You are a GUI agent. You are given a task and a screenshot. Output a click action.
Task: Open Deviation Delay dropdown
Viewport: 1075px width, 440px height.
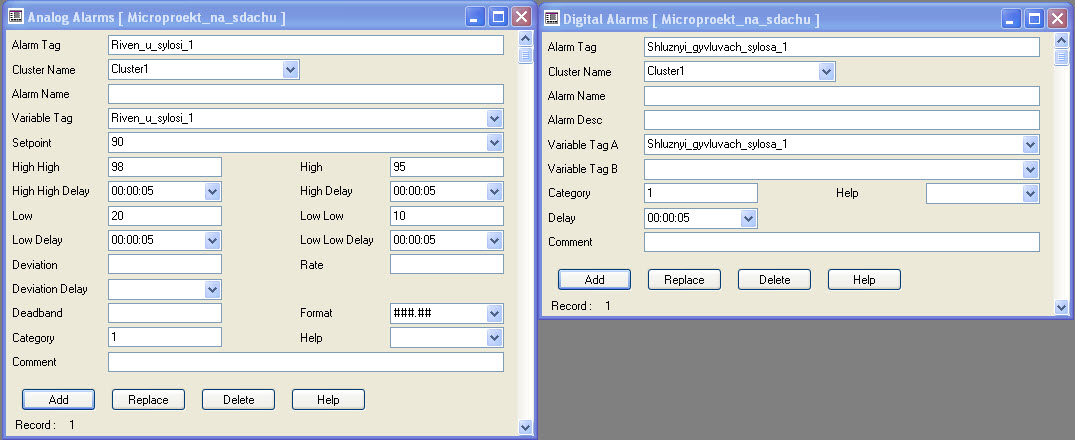click(x=213, y=289)
